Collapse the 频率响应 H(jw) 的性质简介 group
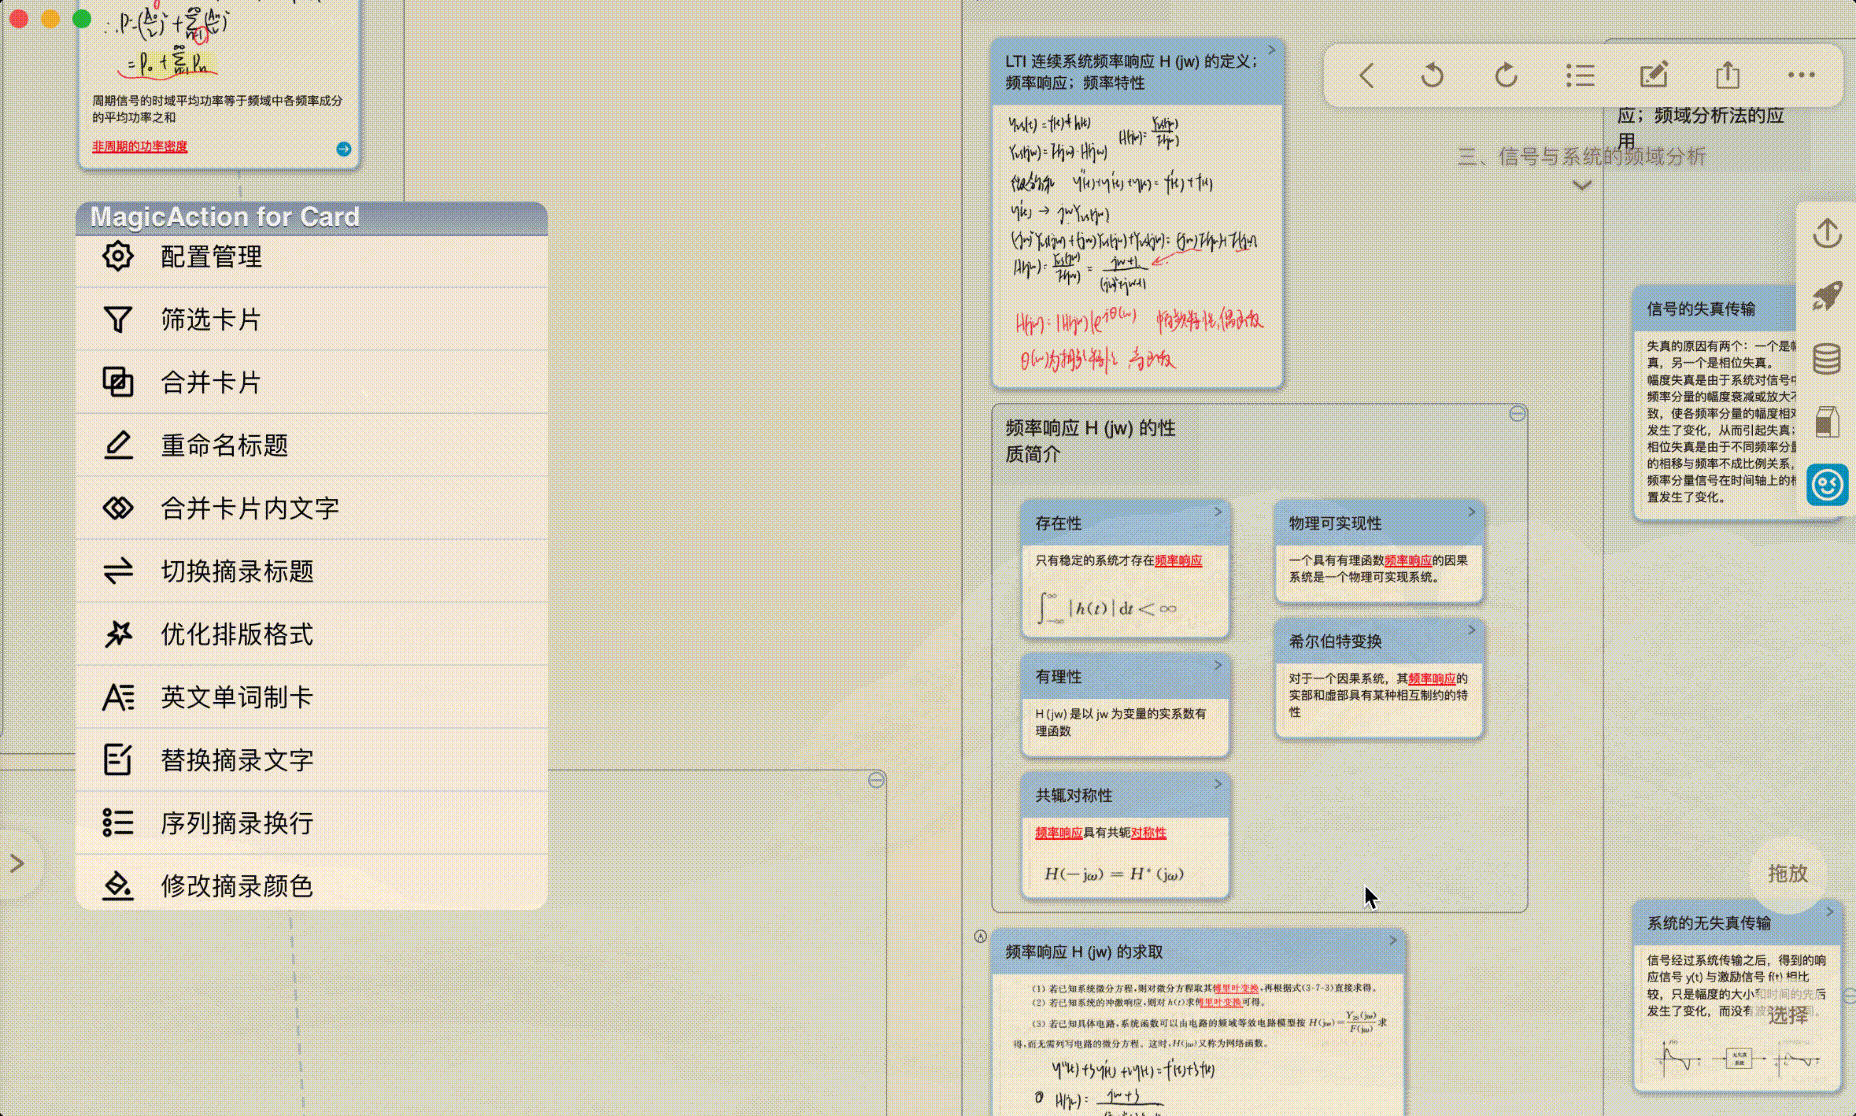 [x=1517, y=414]
